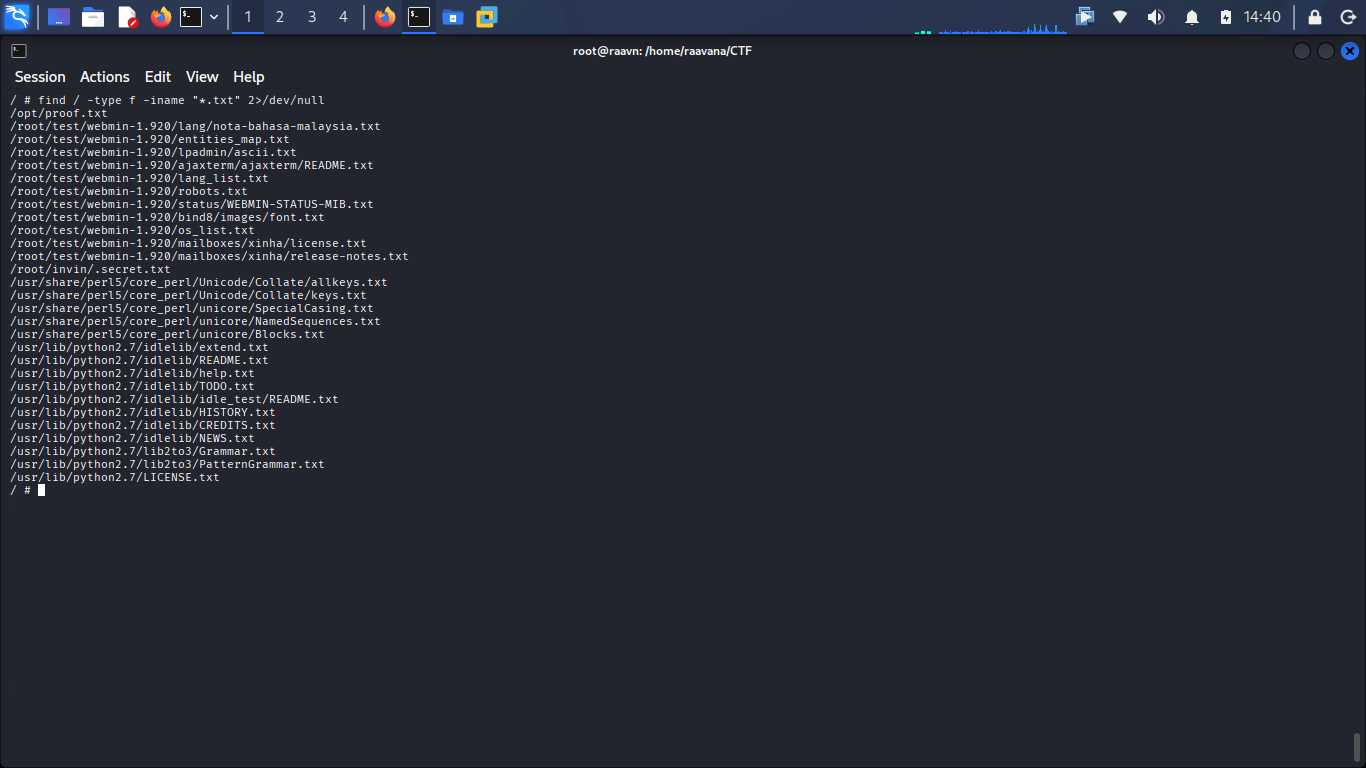This screenshot has width=1366, height=768.
Task: Minimize the terminal window
Action: [x=1301, y=51]
